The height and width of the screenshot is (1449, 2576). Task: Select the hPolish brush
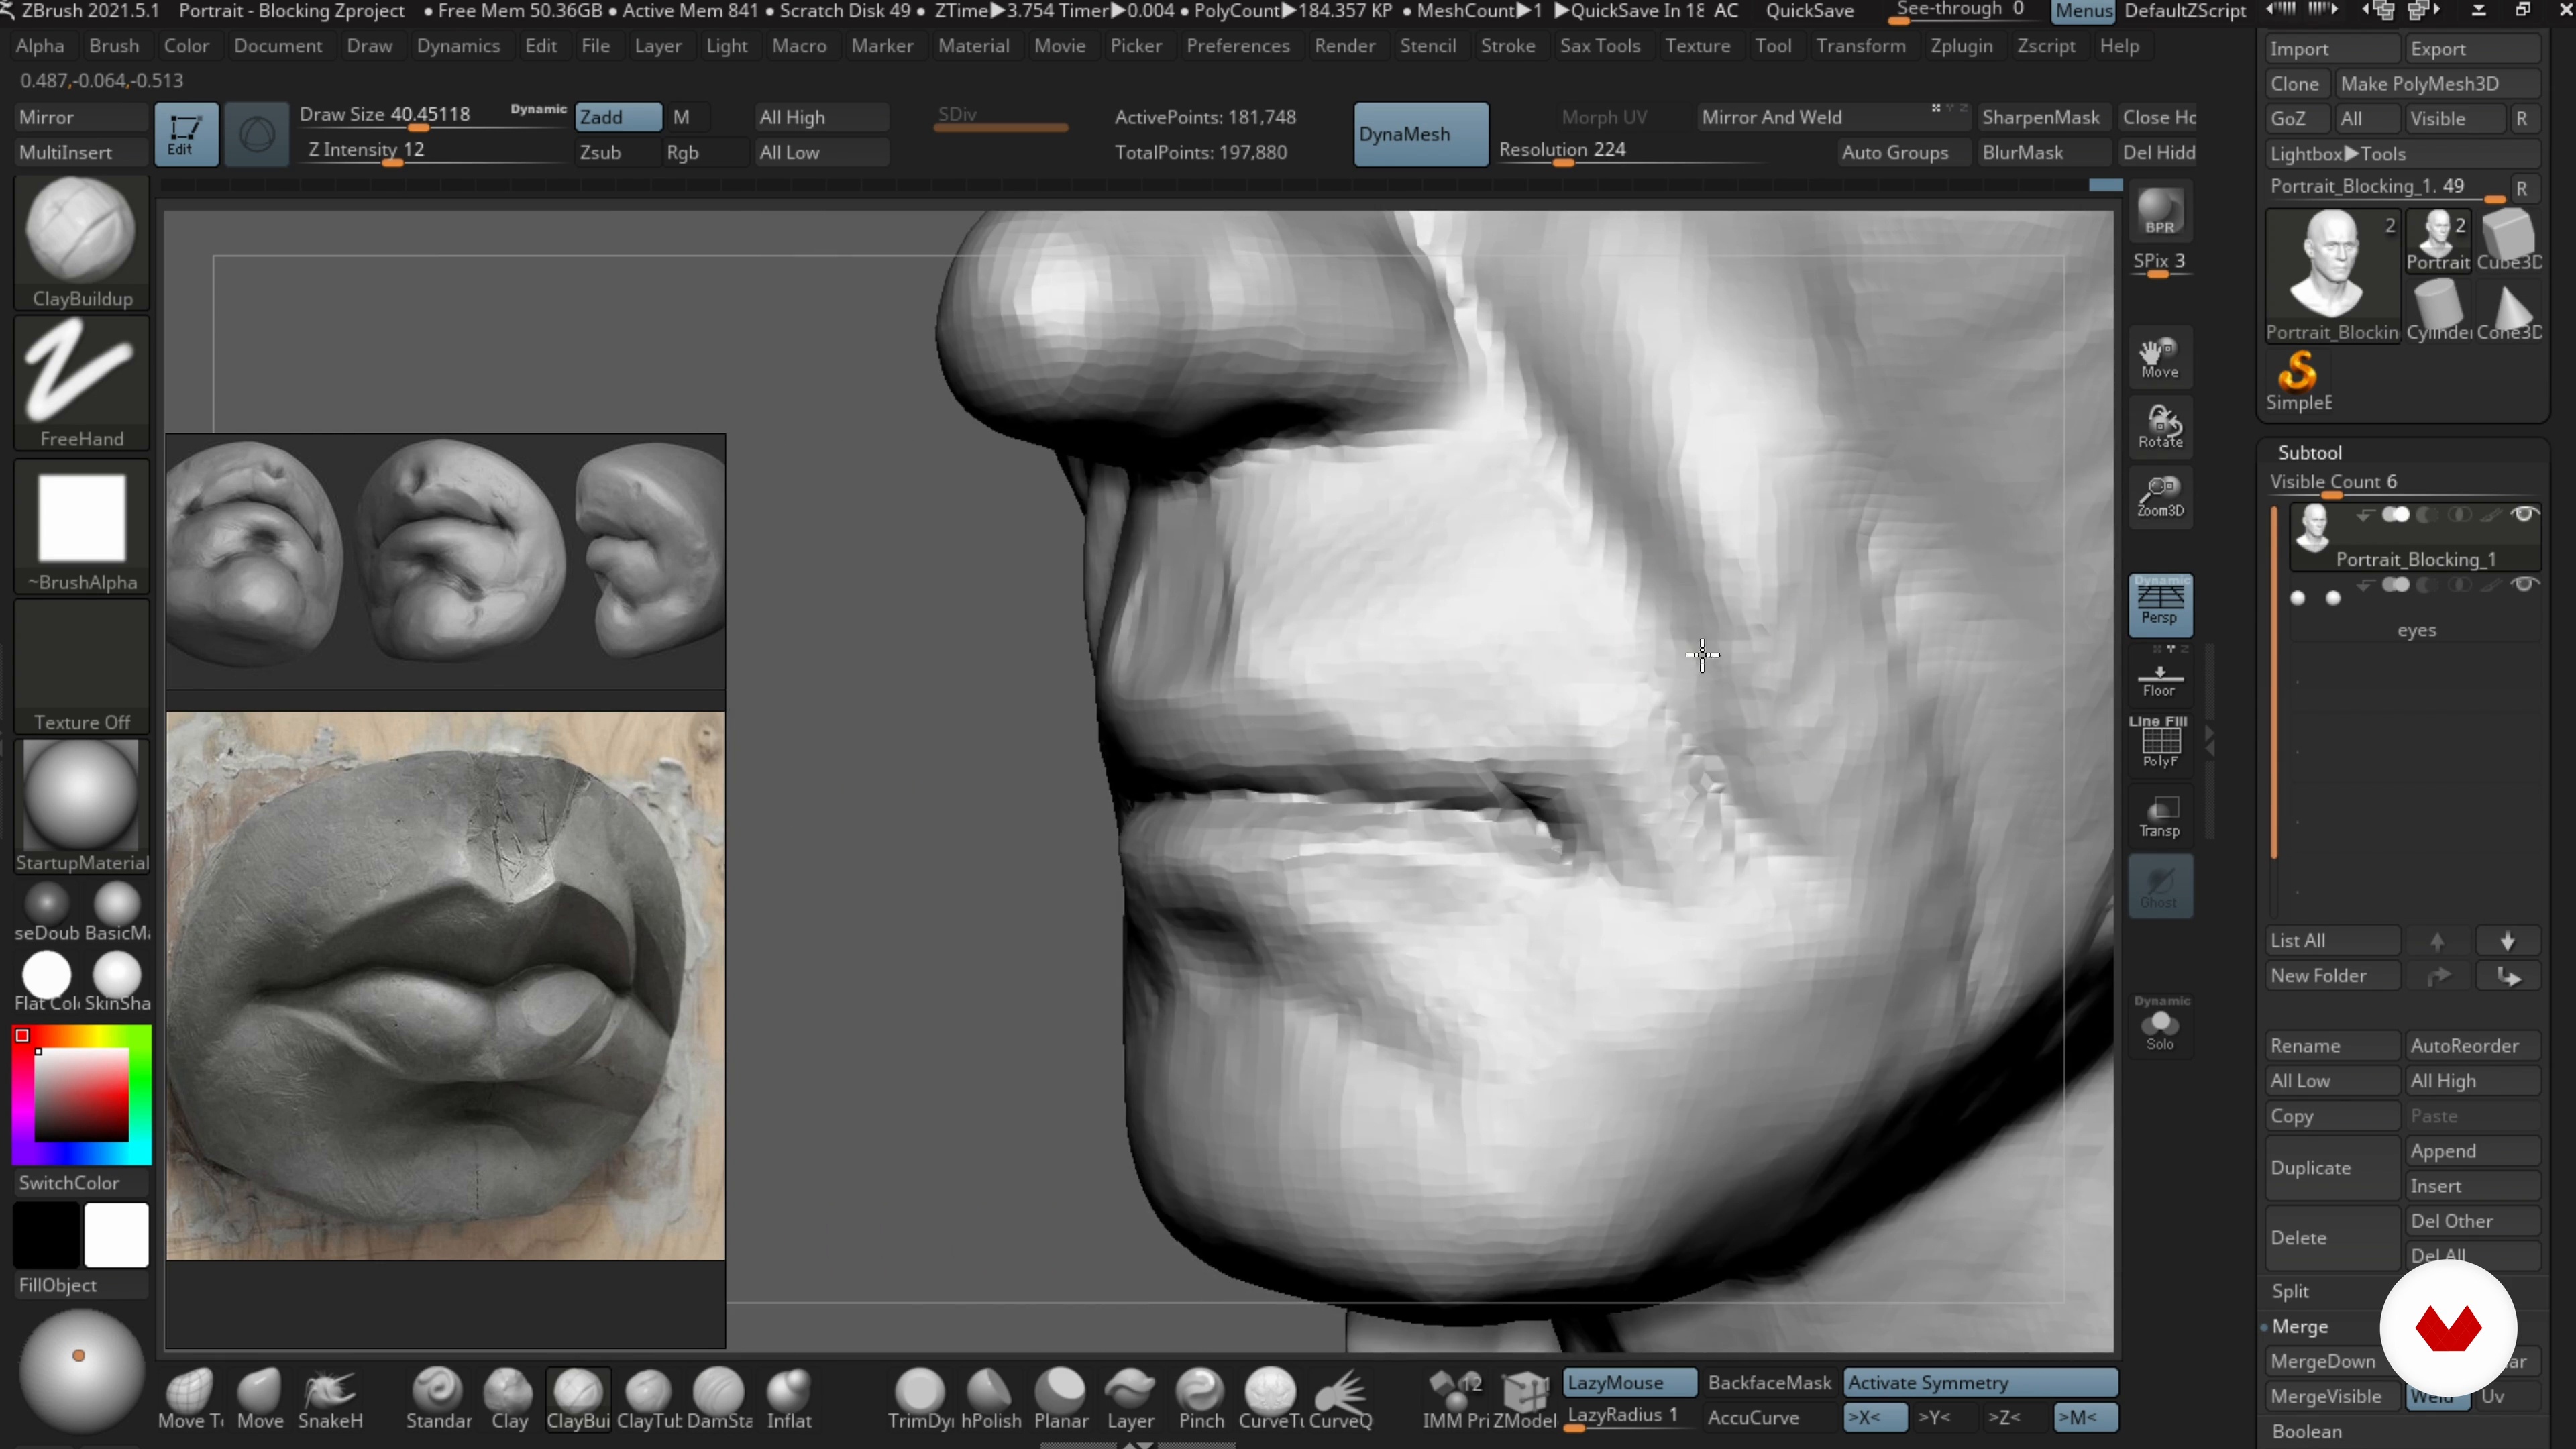click(x=991, y=1399)
